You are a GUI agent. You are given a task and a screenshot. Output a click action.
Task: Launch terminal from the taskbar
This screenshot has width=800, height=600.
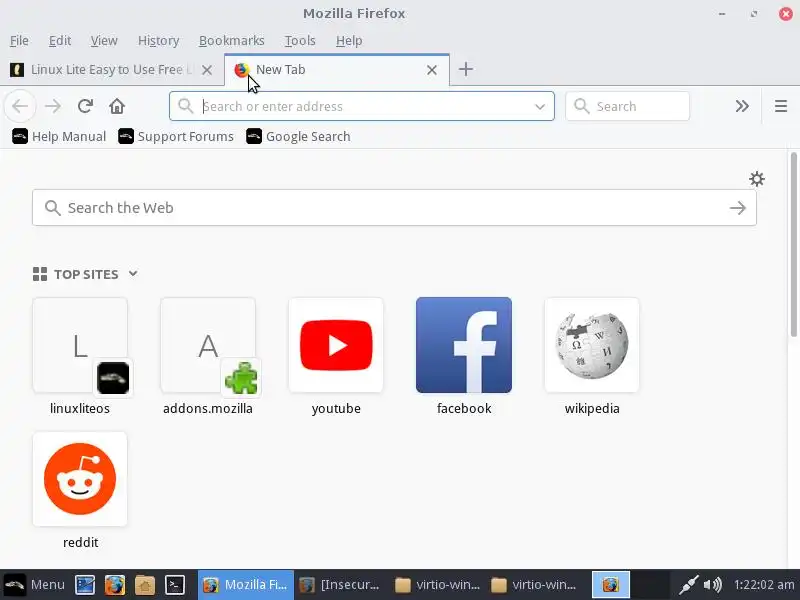click(x=174, y=585)
